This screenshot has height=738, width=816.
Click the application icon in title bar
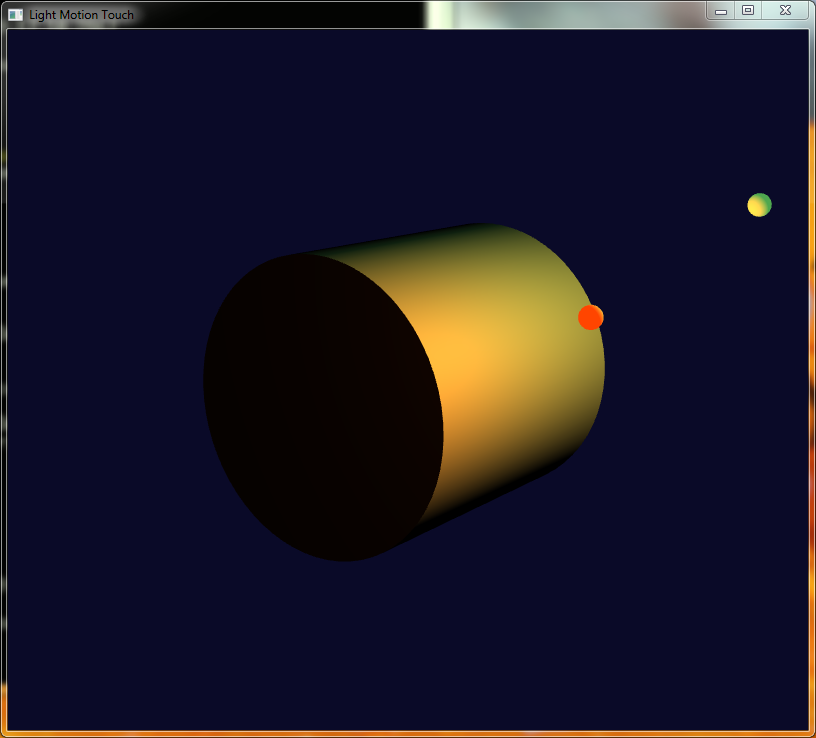[x=15, y=14]
